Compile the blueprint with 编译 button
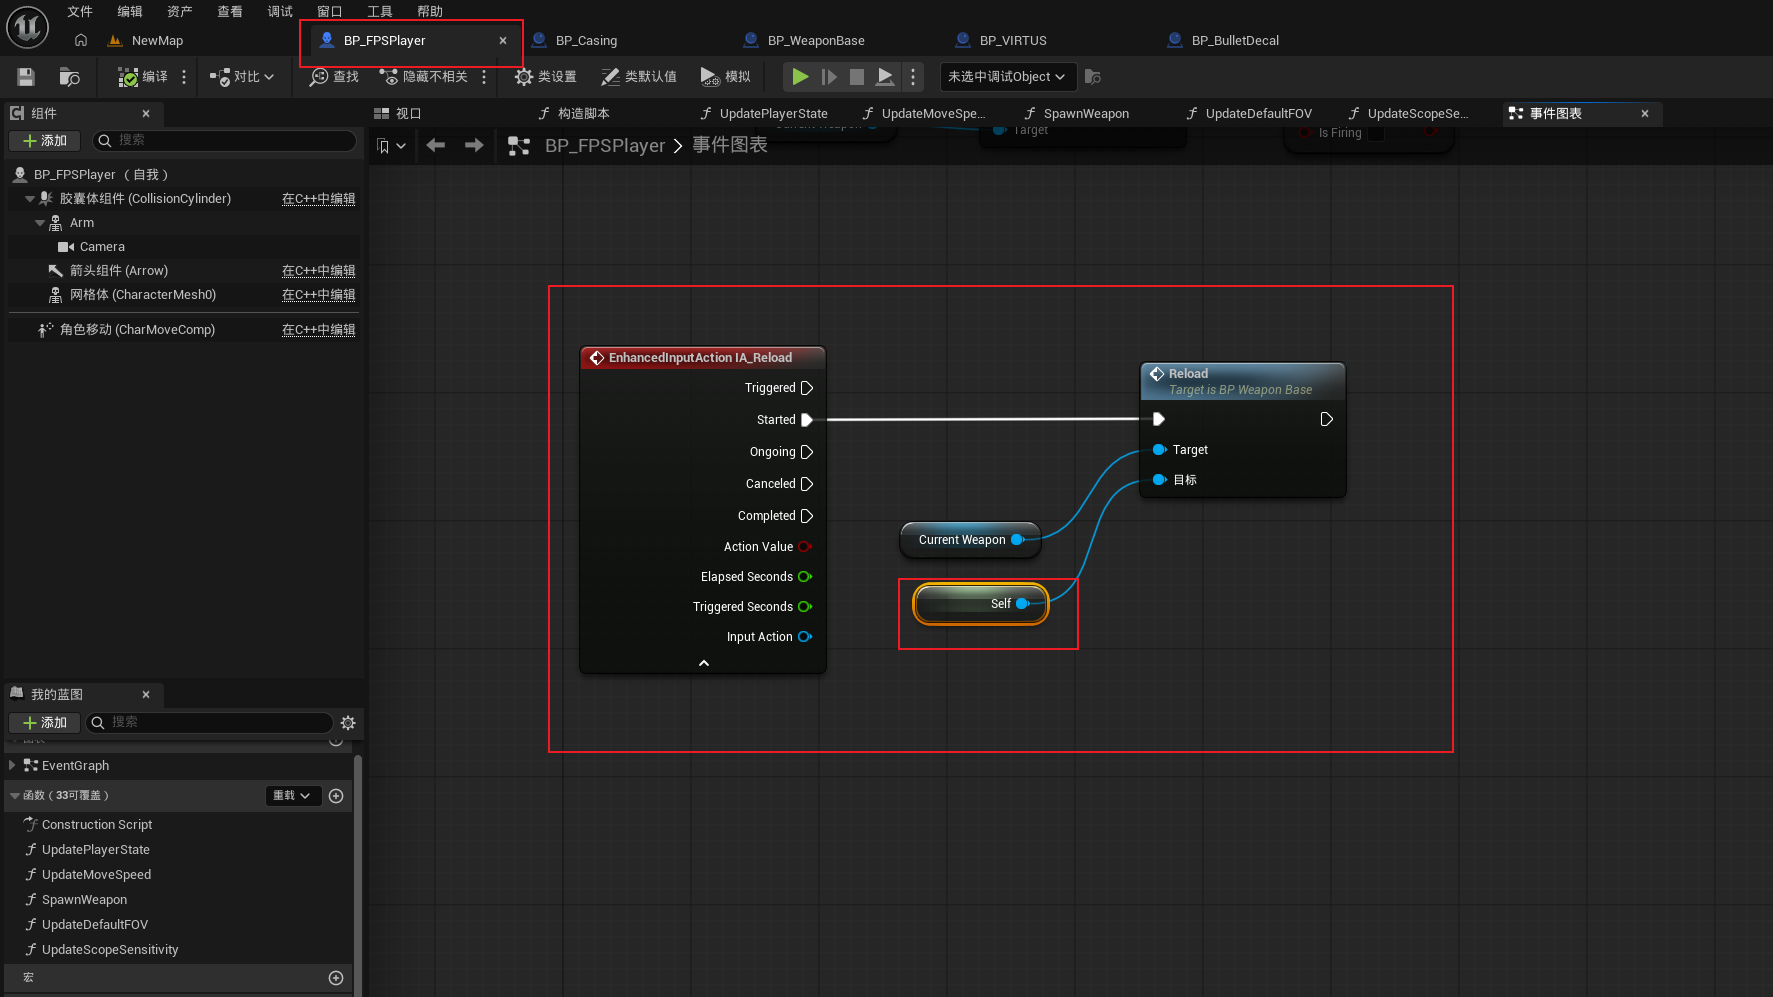Viewport: 1773px width, 997px height. point(143,77)
